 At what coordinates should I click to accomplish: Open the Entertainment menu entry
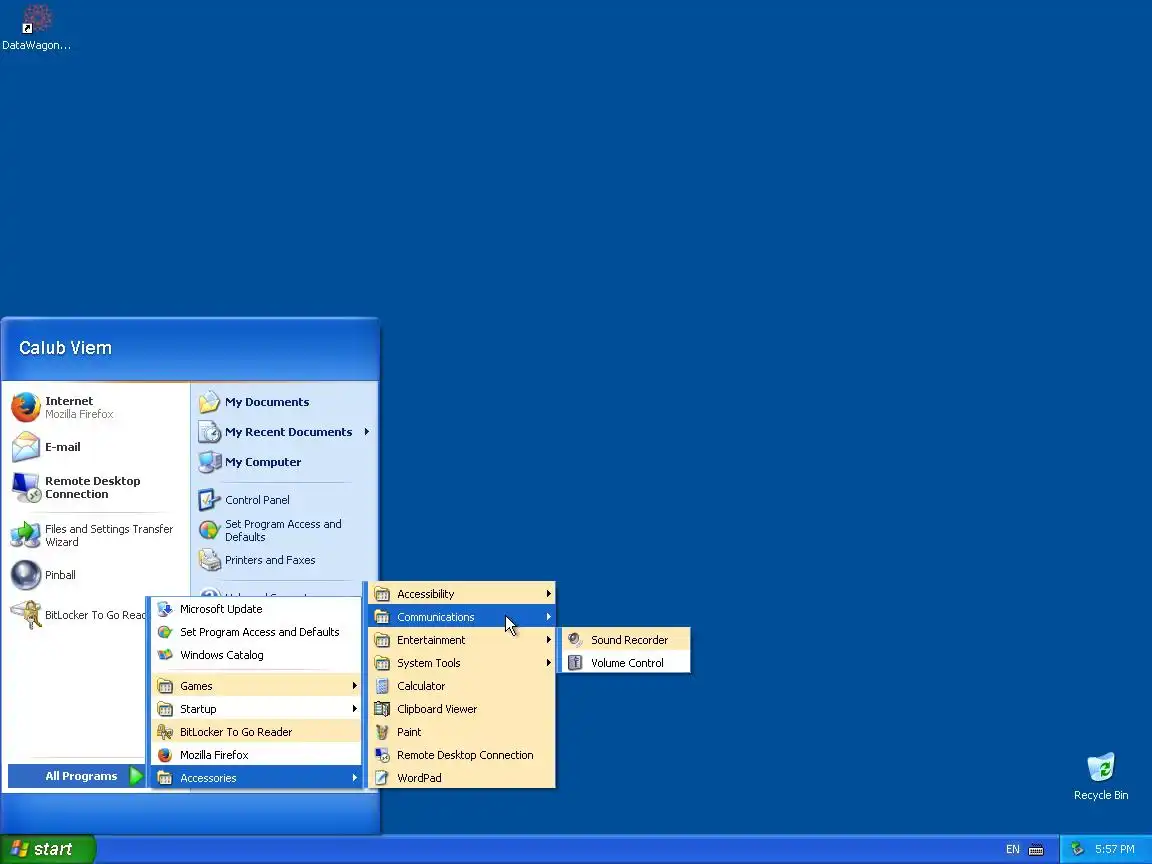pos(461,640)
